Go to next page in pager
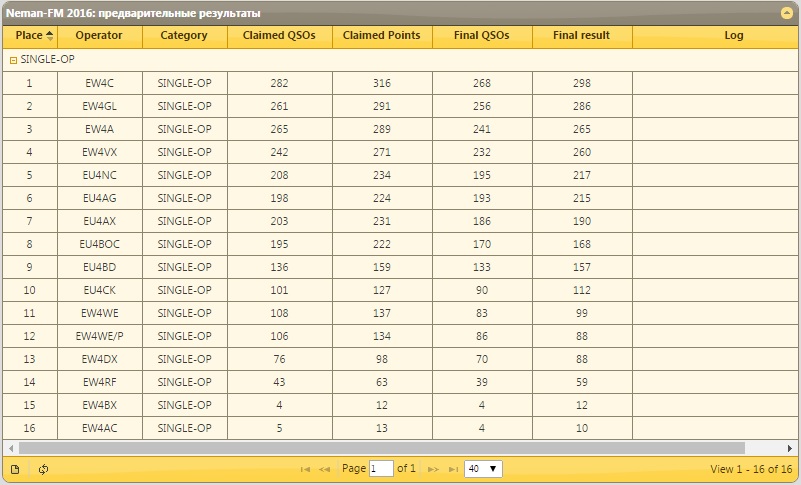Screen dimensions: 801x485 [x=433, y=469]
